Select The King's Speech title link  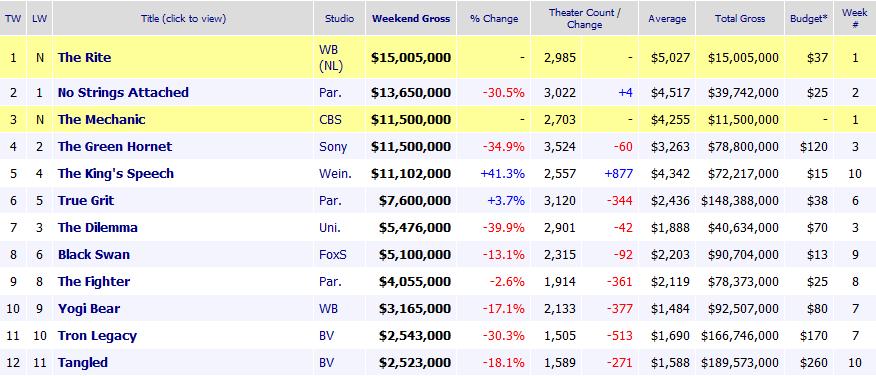point(116,173)
